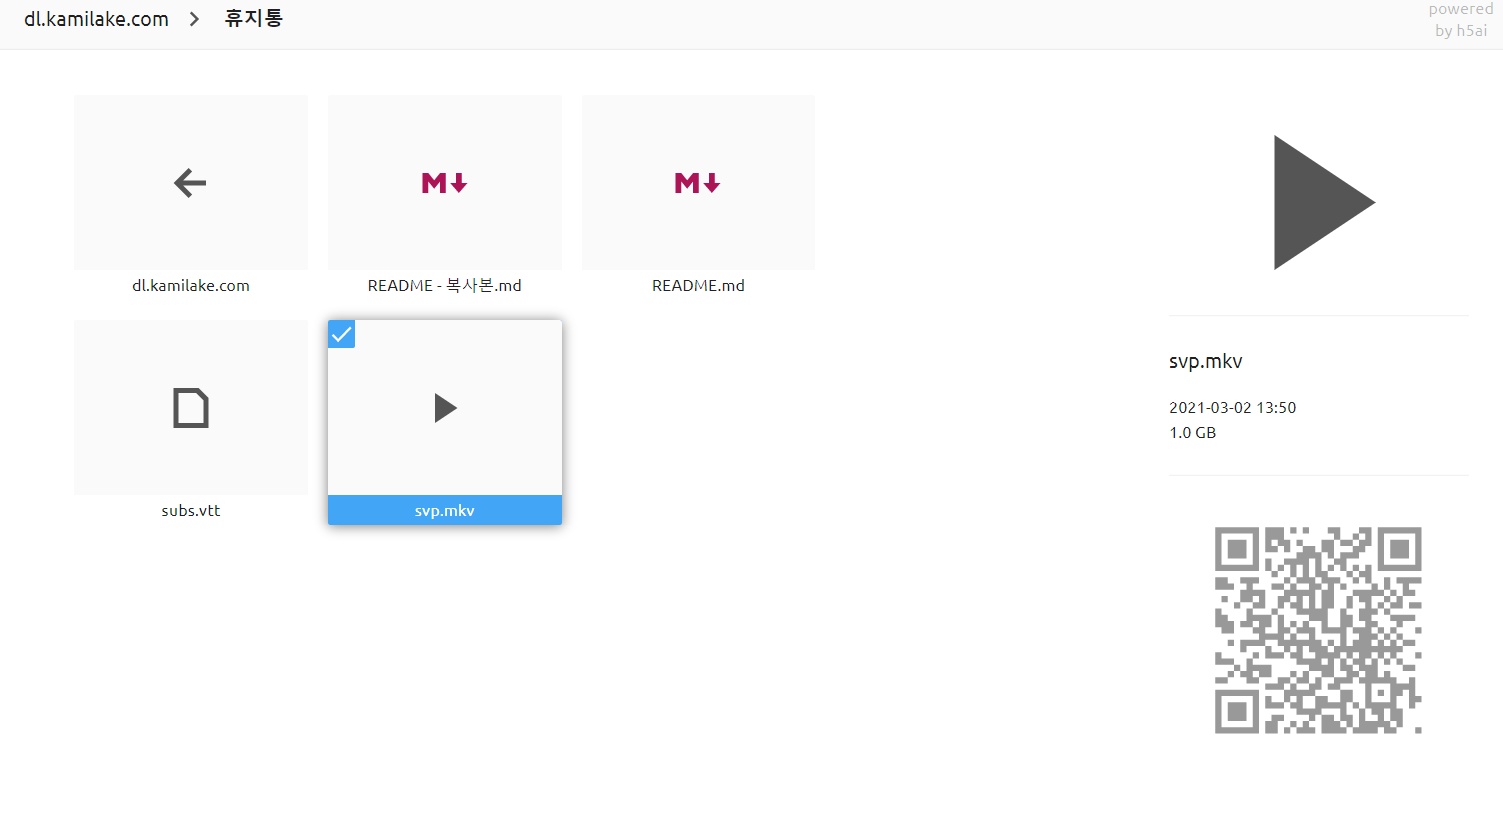Open the subs.vtt blank file icon
Image resolution: width=1503 pixels, height=828 pixels.
point(191,408)
